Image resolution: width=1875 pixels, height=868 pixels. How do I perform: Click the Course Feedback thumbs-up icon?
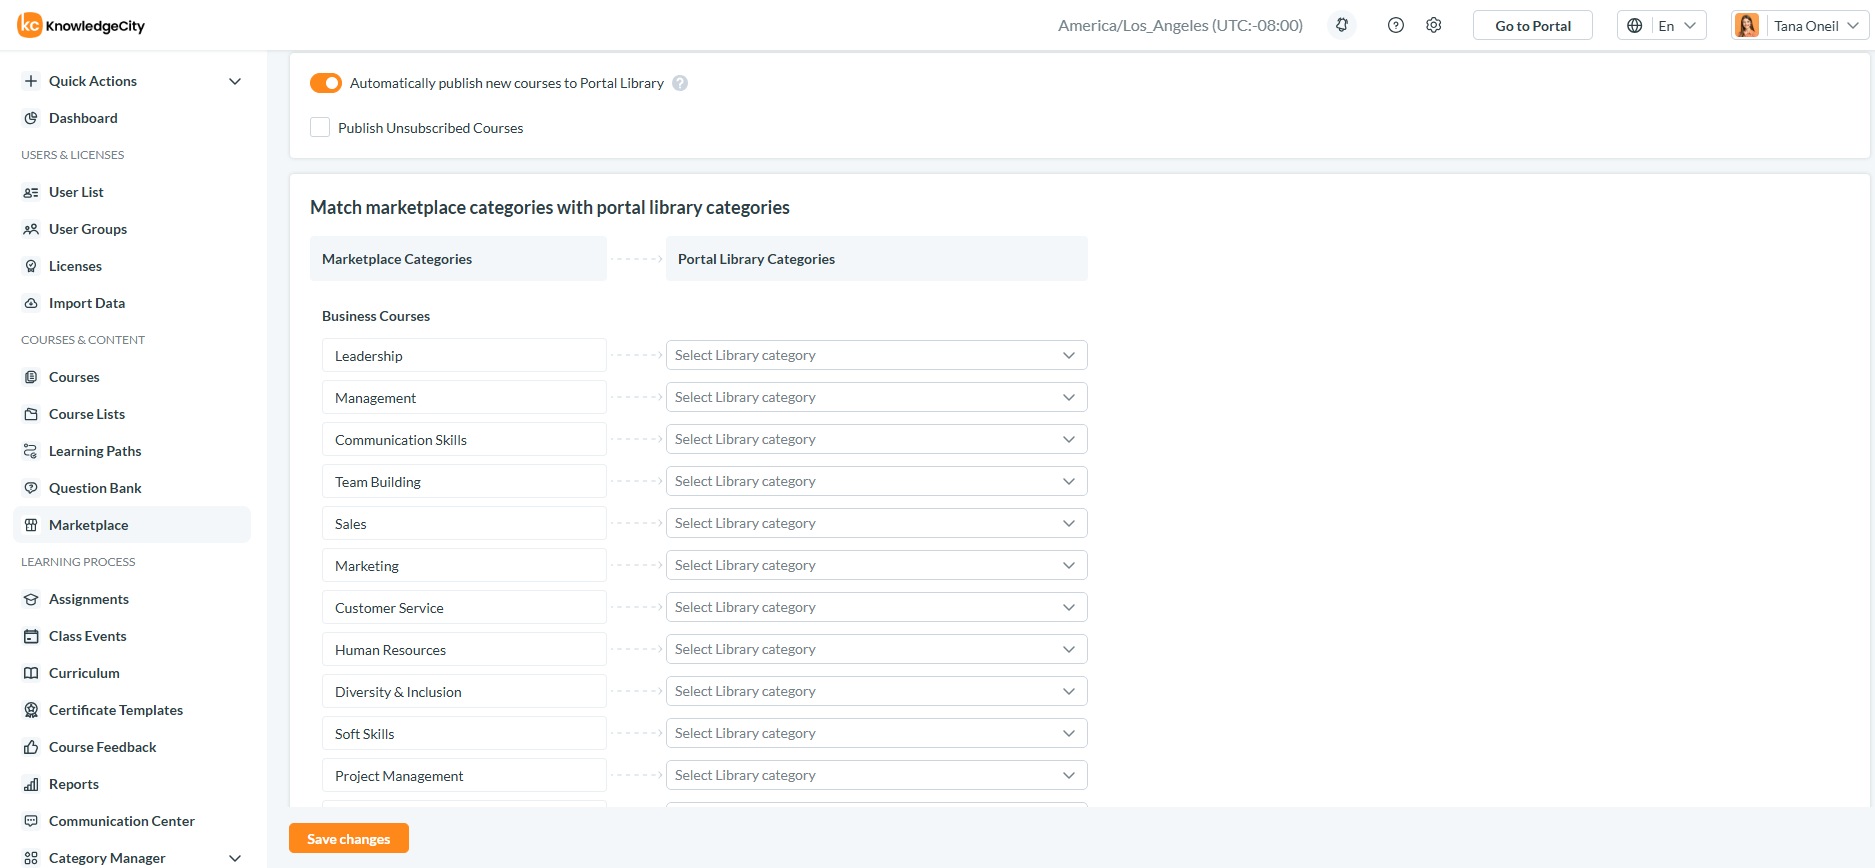31,747
